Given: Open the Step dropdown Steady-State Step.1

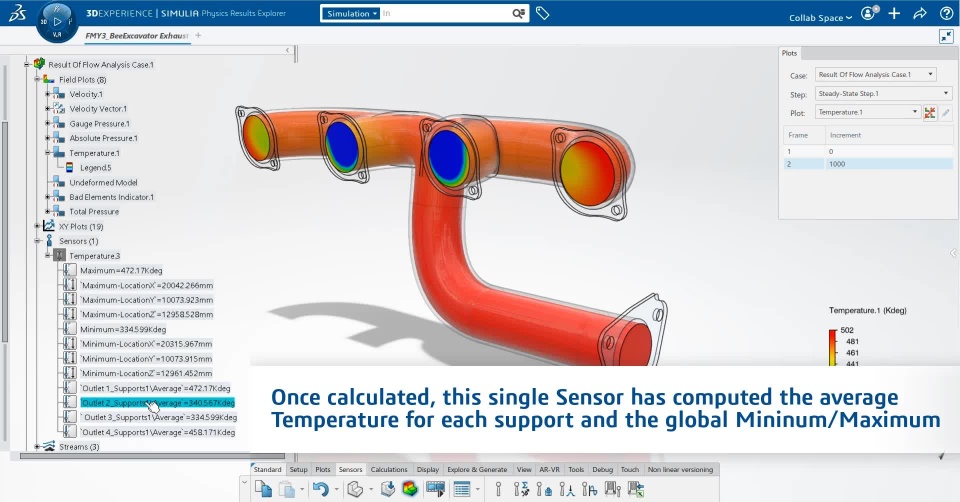Looking at the screenshot, I should pos(883,94).
